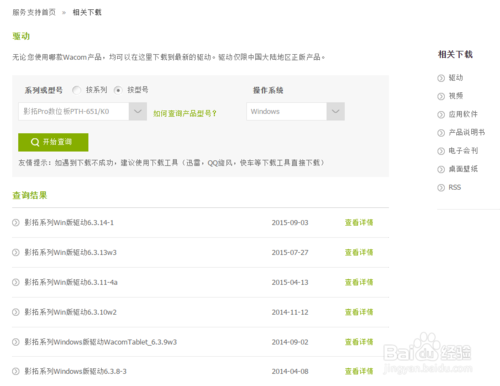Click the magnifier icon on the 开始查询 button
This screenshot has width=500, height=386.
[x=35, y=142]
